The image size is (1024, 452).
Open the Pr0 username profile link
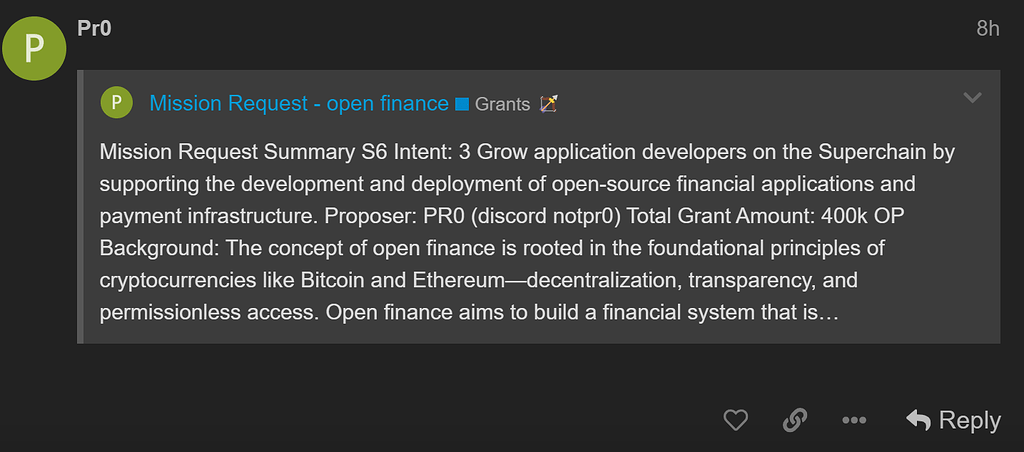click(94, 29)
